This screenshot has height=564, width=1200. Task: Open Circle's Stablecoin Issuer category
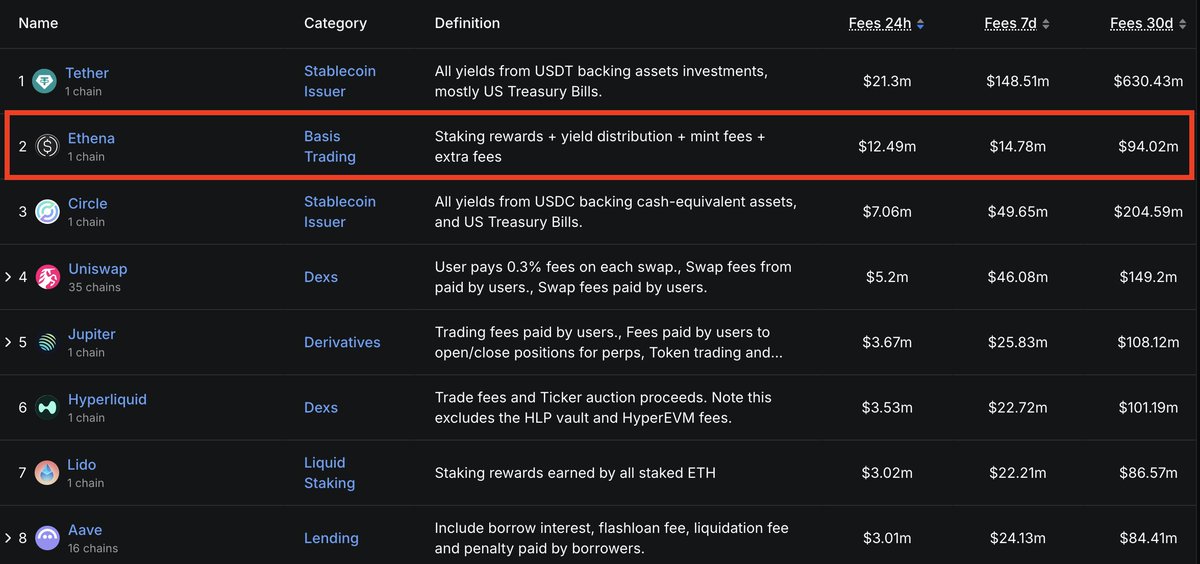click(x=340, y=211)
